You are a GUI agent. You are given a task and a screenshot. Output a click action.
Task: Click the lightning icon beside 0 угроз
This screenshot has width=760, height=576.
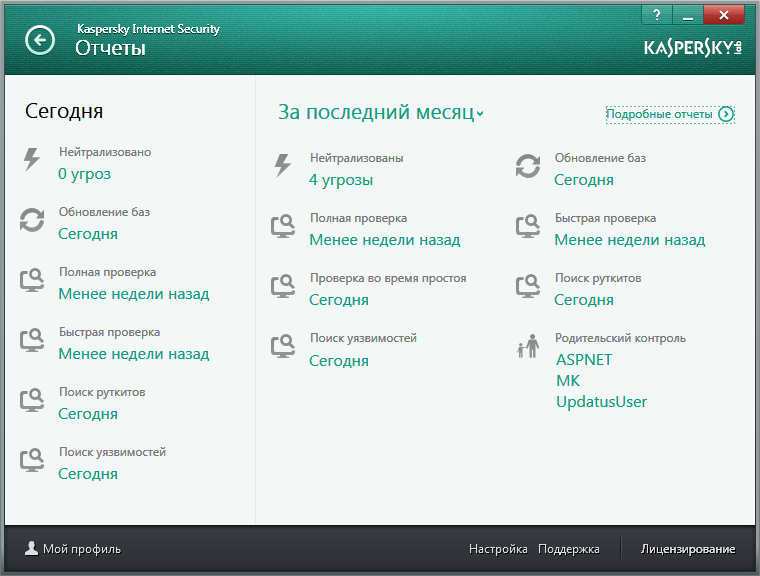click(32, 159)
